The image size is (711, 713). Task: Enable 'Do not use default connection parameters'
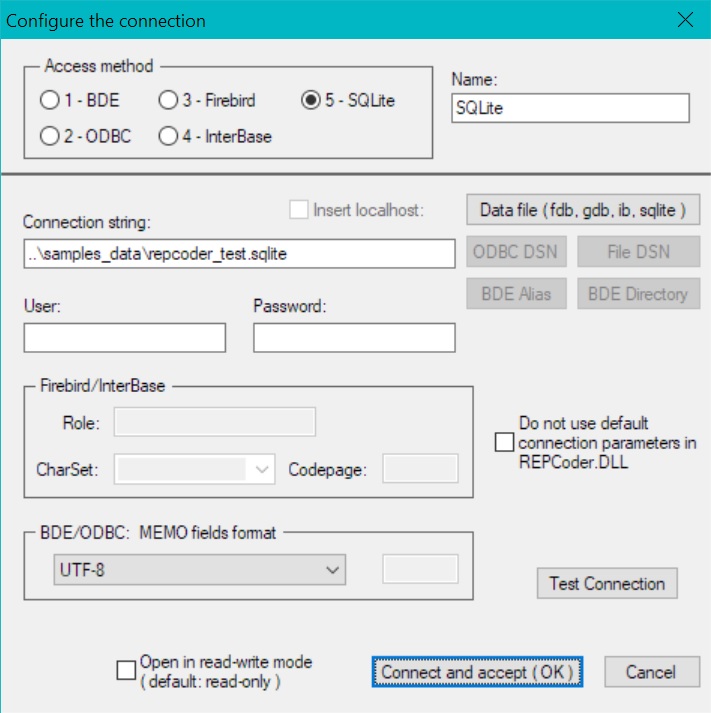tap(505, 442)
